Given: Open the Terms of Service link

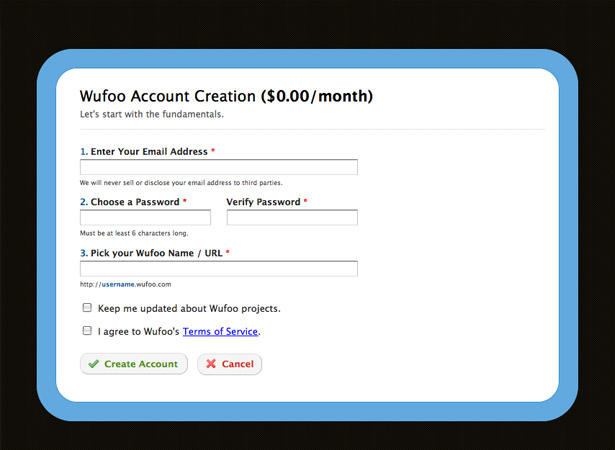Looking at the screenshot, I should (x=220, y=332).
